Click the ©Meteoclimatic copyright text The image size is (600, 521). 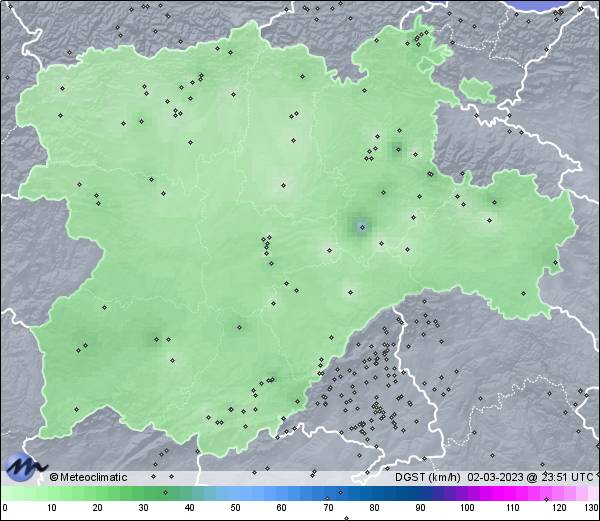pos(88,477)
